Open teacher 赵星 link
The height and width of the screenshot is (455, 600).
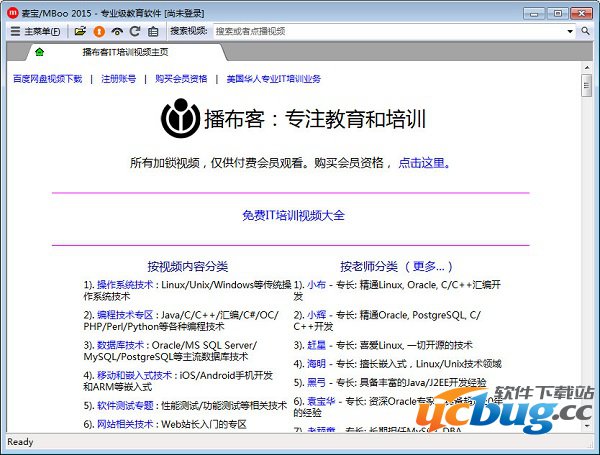[316, 345]
